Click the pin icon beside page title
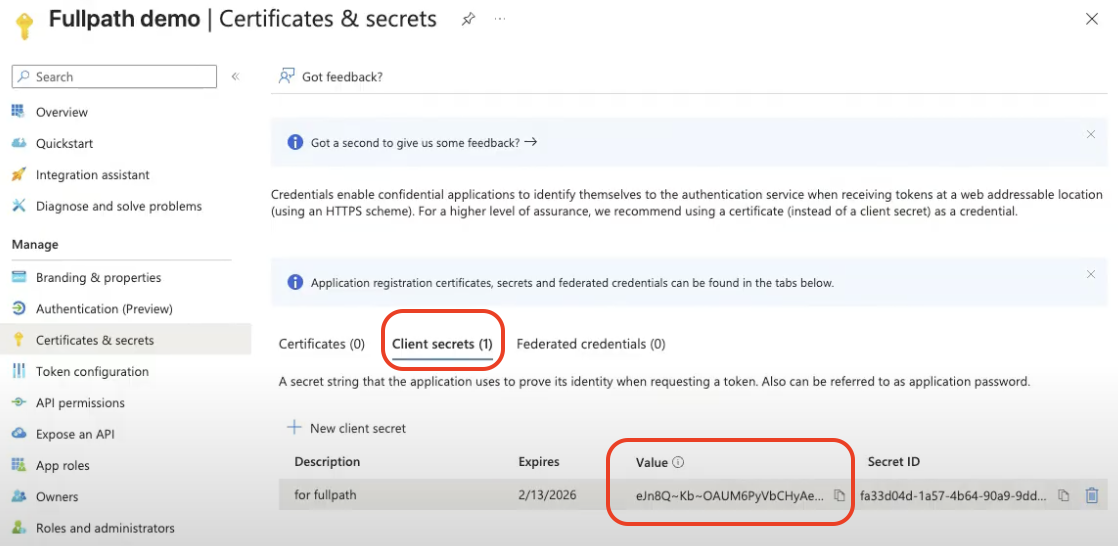The height and width of the screenshot is (546, 1118). click(468, 19)
